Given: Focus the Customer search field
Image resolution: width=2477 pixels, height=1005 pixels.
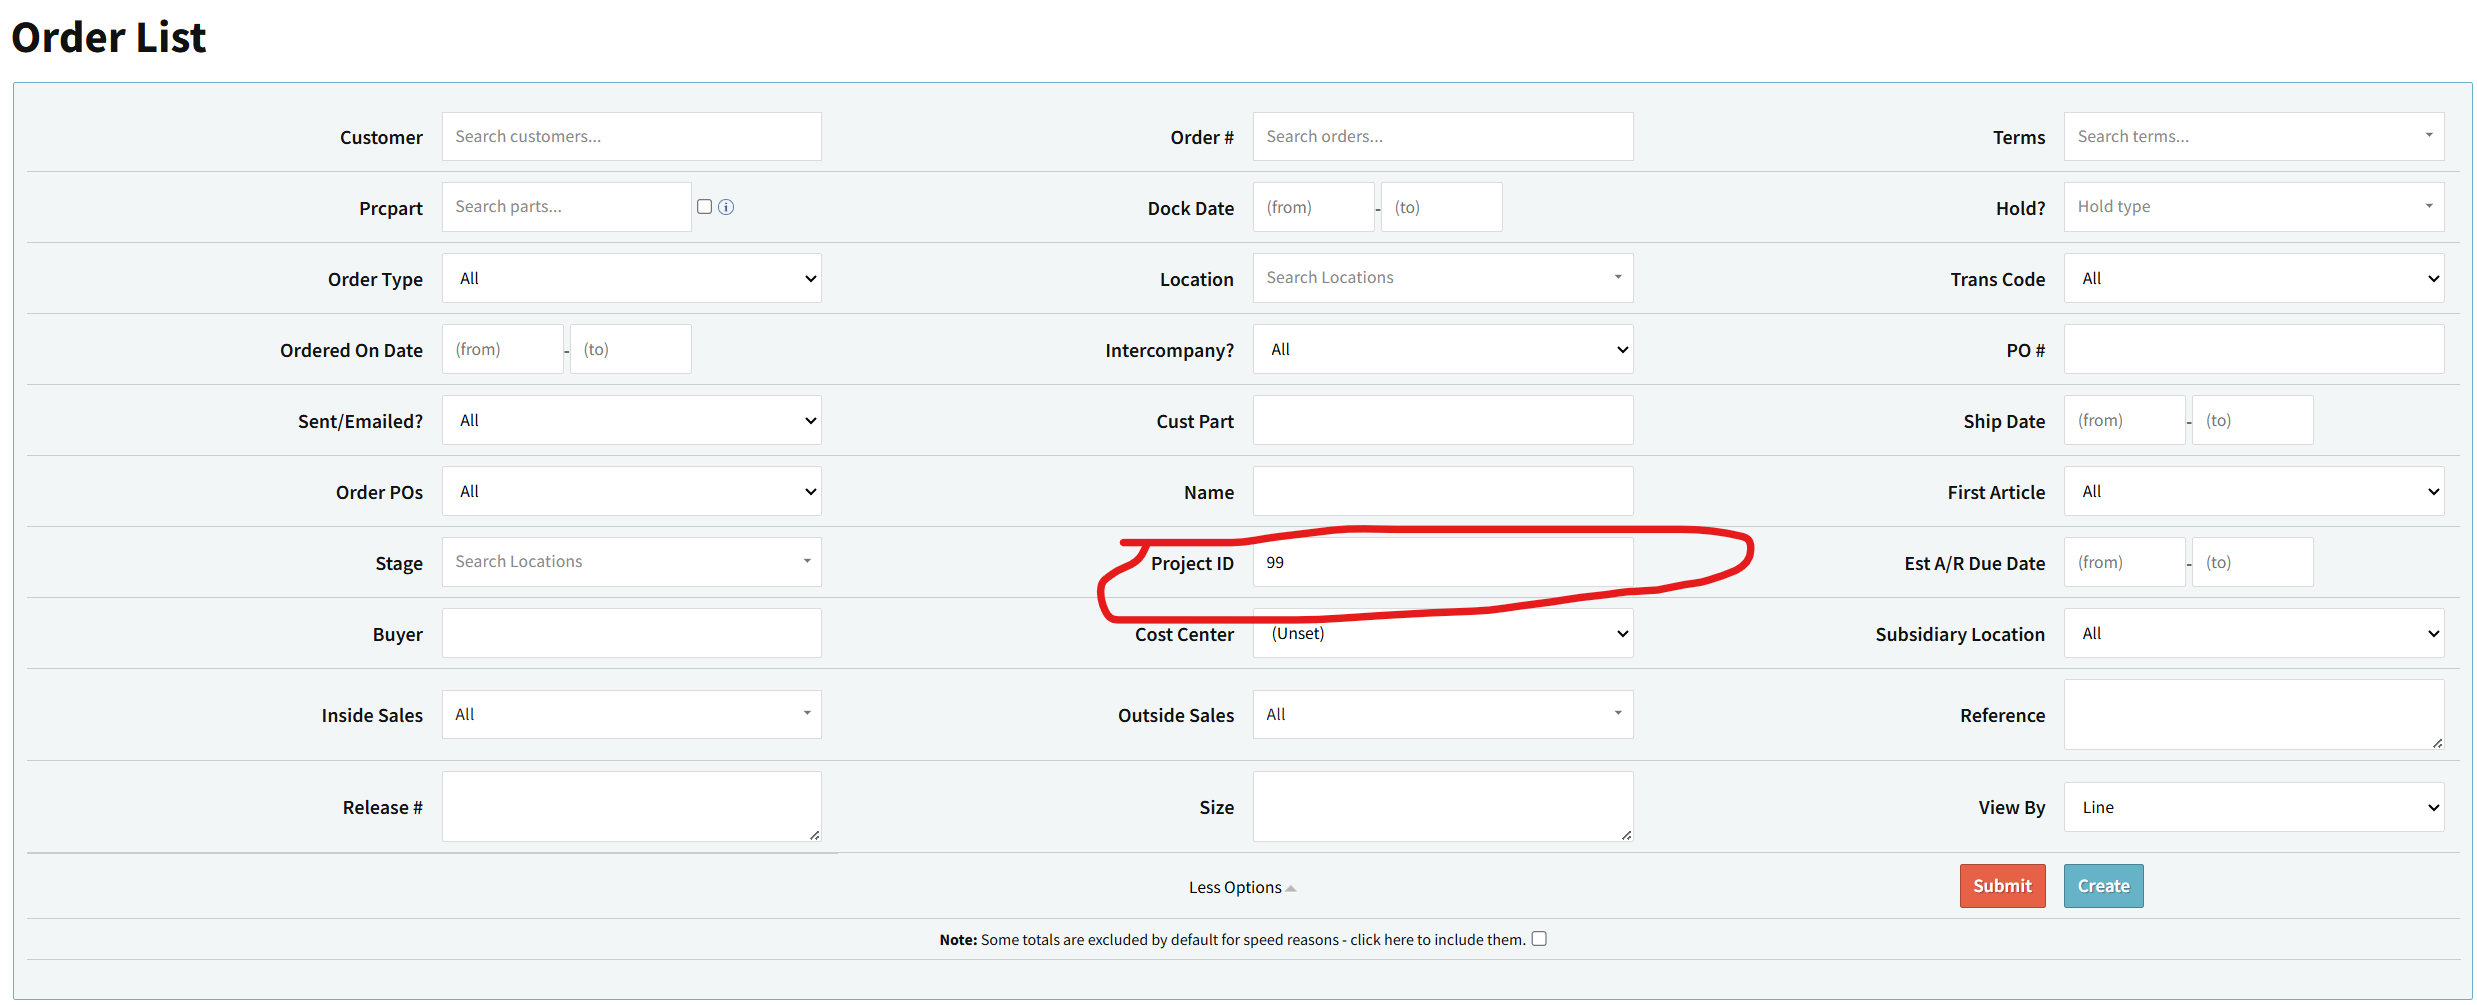Looking at the screenshot, I should 631,137.
